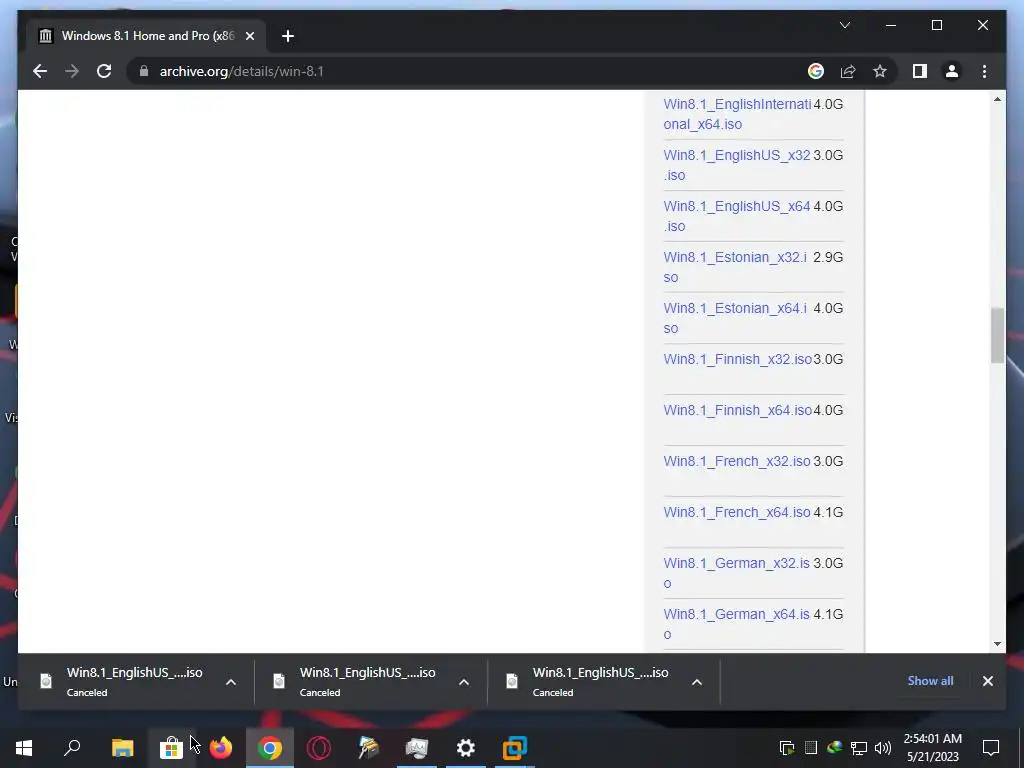1024x768 pixels.
Task: Expand options for second canceled download
Action: (464, 682)
